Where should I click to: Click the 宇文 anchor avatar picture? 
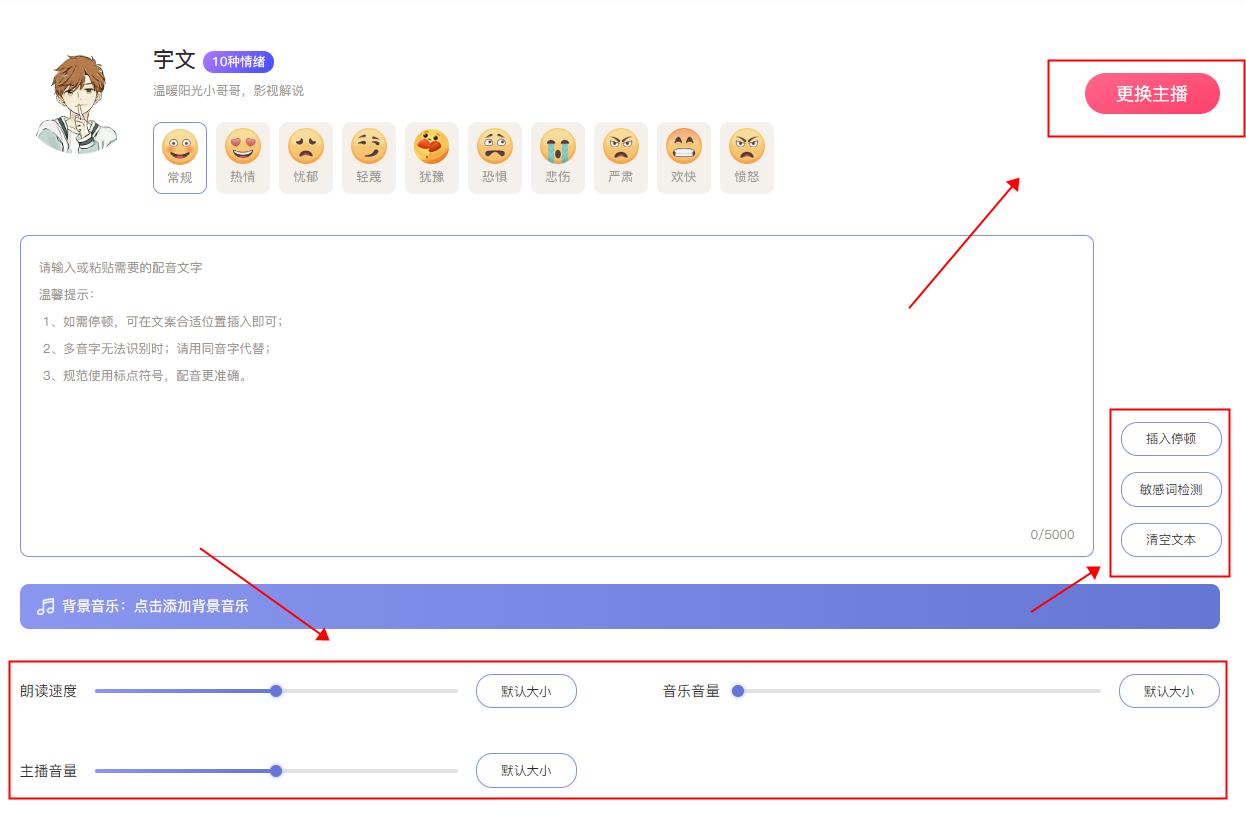point(76,104)
